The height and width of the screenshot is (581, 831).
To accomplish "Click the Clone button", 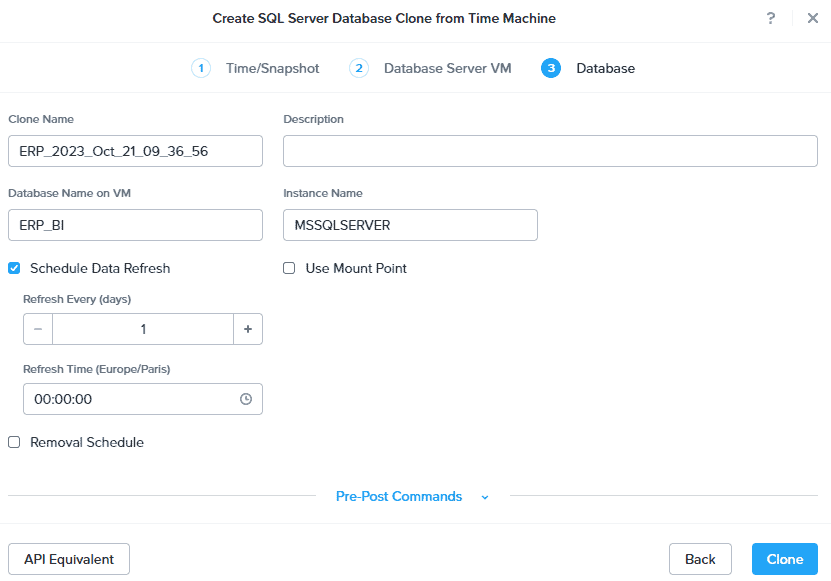I will pyautogui.click(x=784, y=559).
